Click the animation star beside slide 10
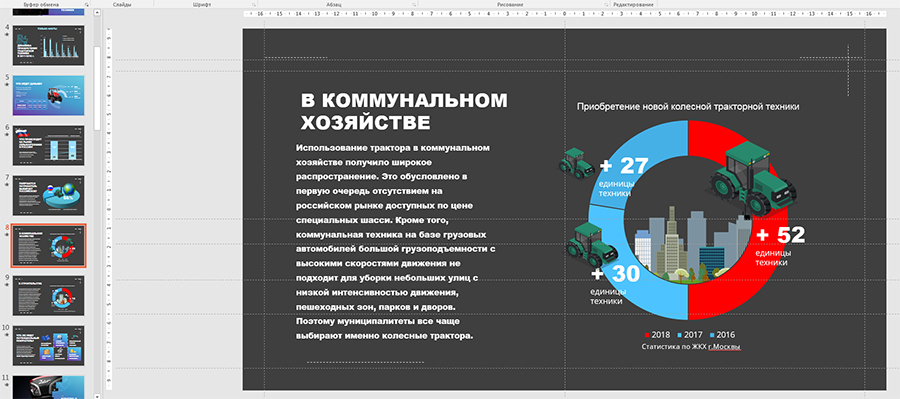The width and height of the screenshot is (900, 399). tap(7, 336)
